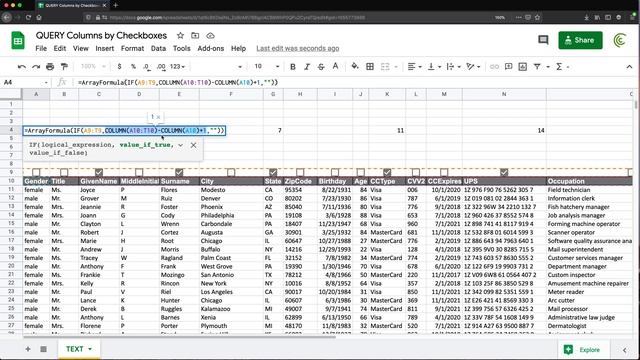Image resolution: width=640 pixels, height=360 pixels.
Task: Open the Add-ons menu
Action: [211, 48]
